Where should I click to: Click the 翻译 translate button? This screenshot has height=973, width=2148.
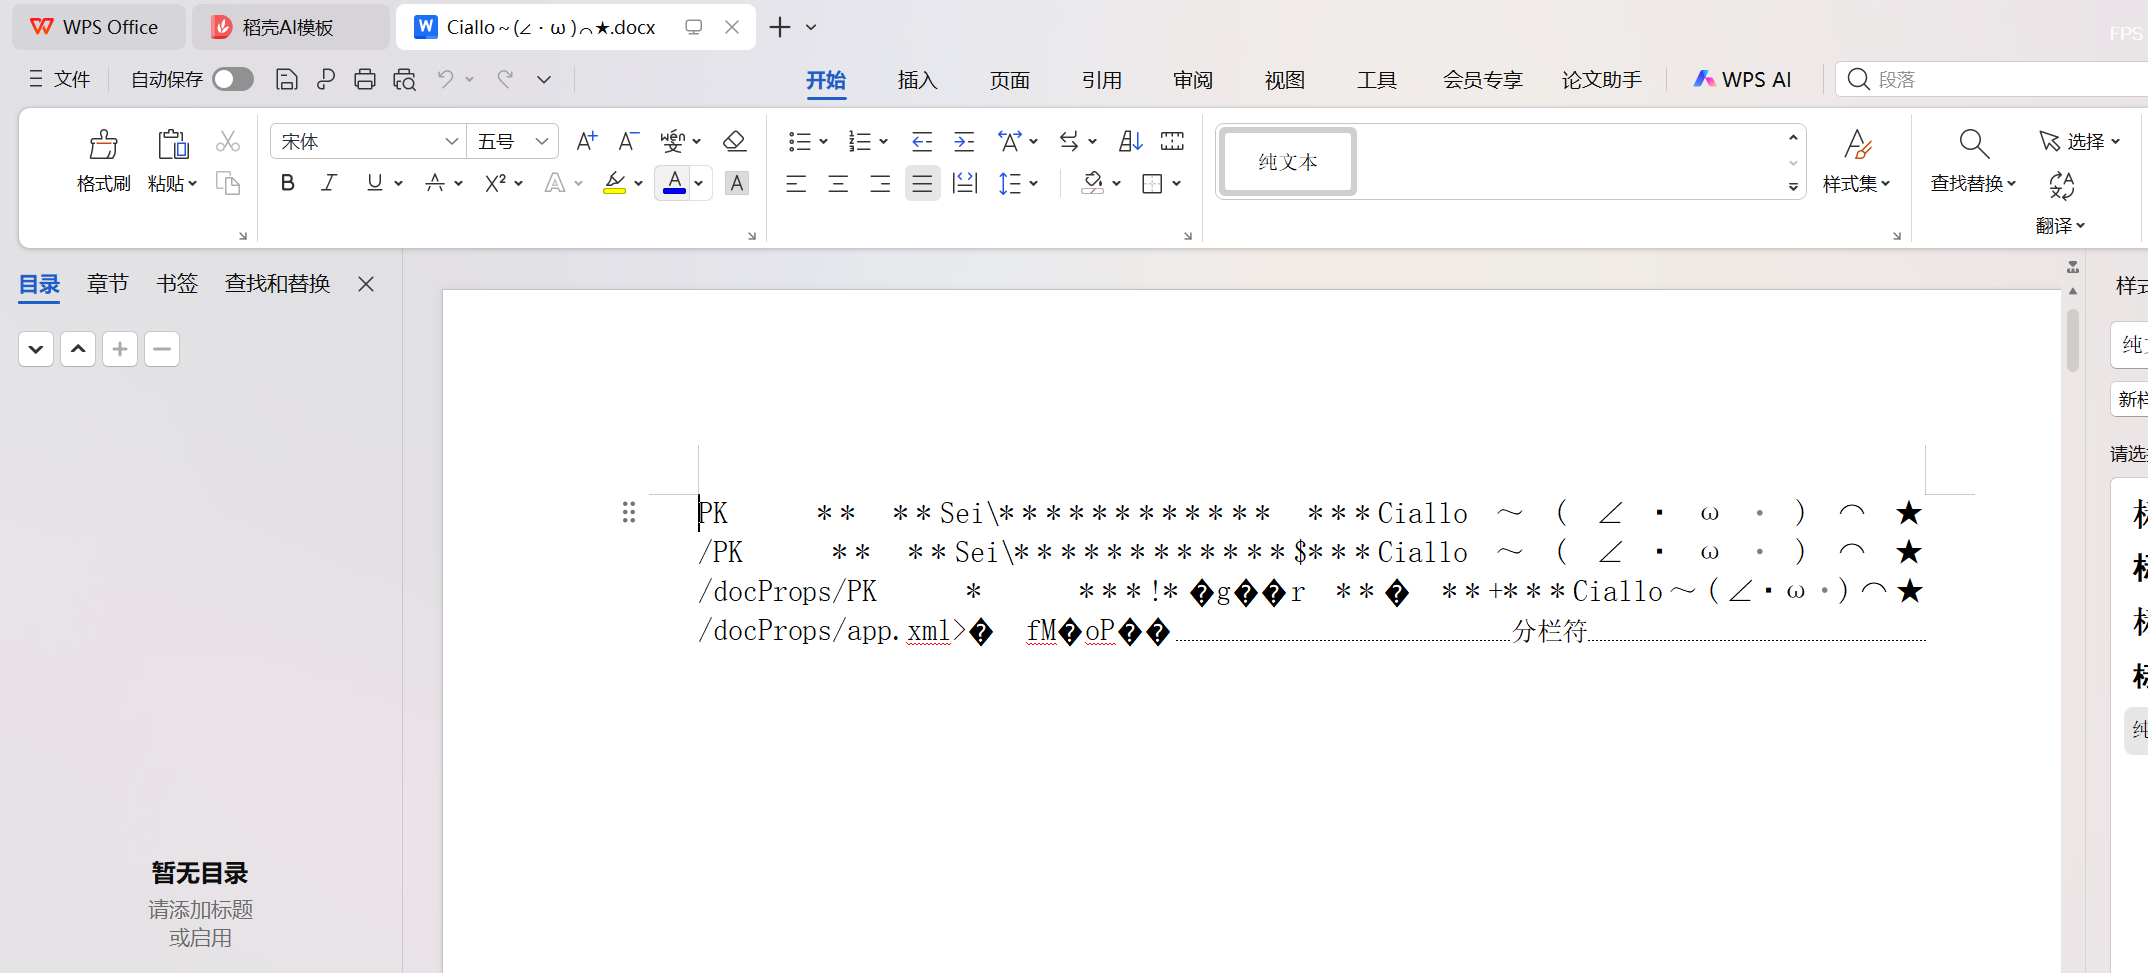pos(2060,204)
